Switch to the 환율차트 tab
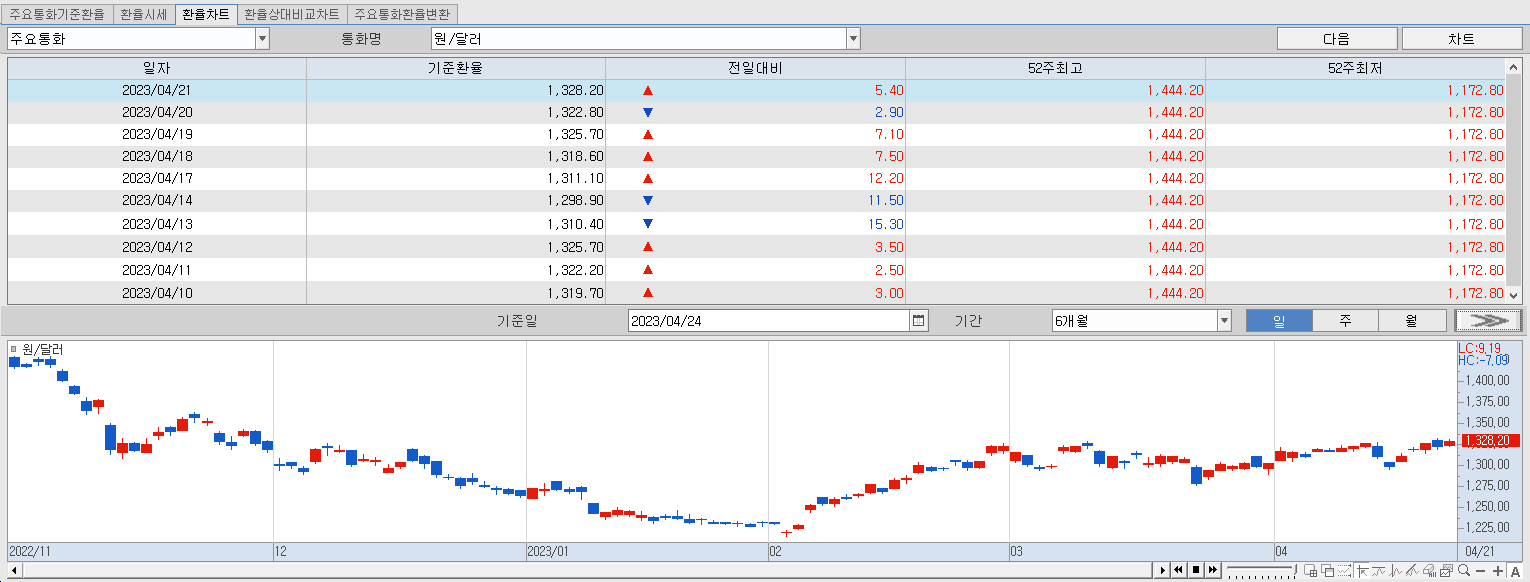Screen dimensions: 1530x582 205,14
